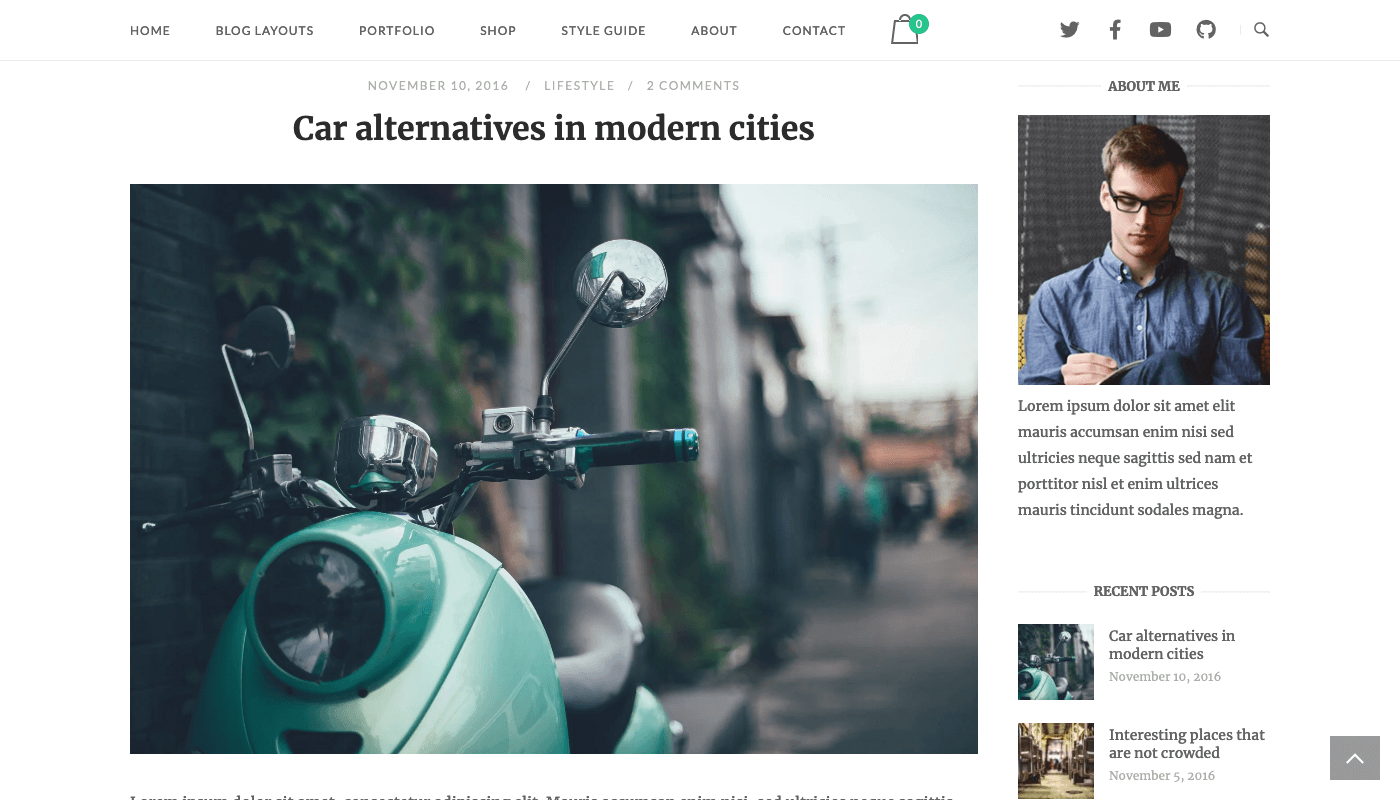1400x800 pixels.
Task: Open the GitHub profile icon
Action: [x=1206, y=30]
